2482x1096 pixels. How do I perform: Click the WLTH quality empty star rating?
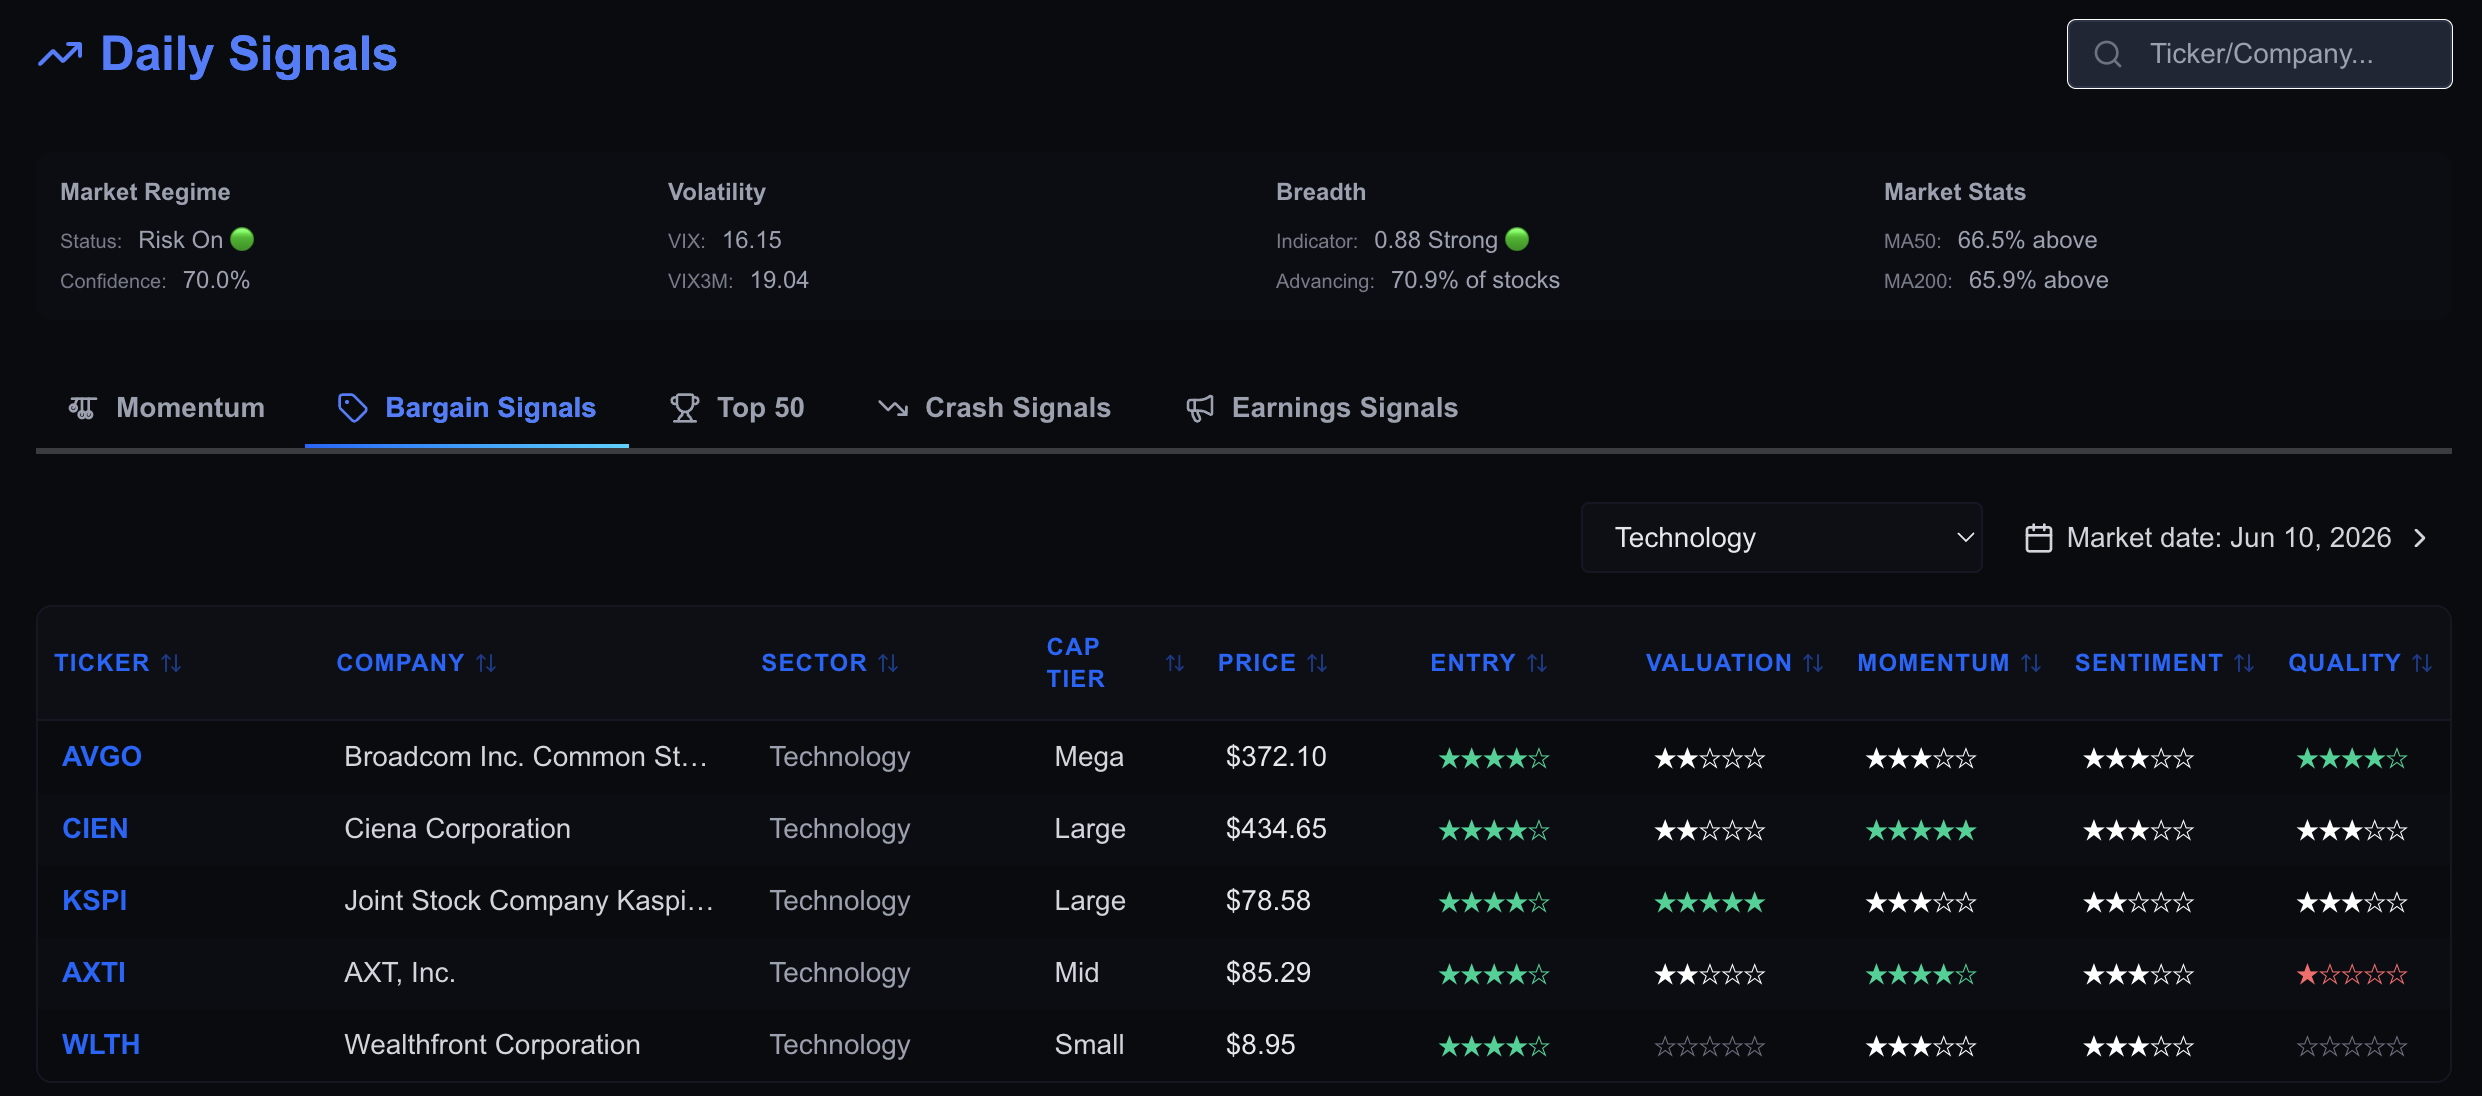point(2352,1046)
